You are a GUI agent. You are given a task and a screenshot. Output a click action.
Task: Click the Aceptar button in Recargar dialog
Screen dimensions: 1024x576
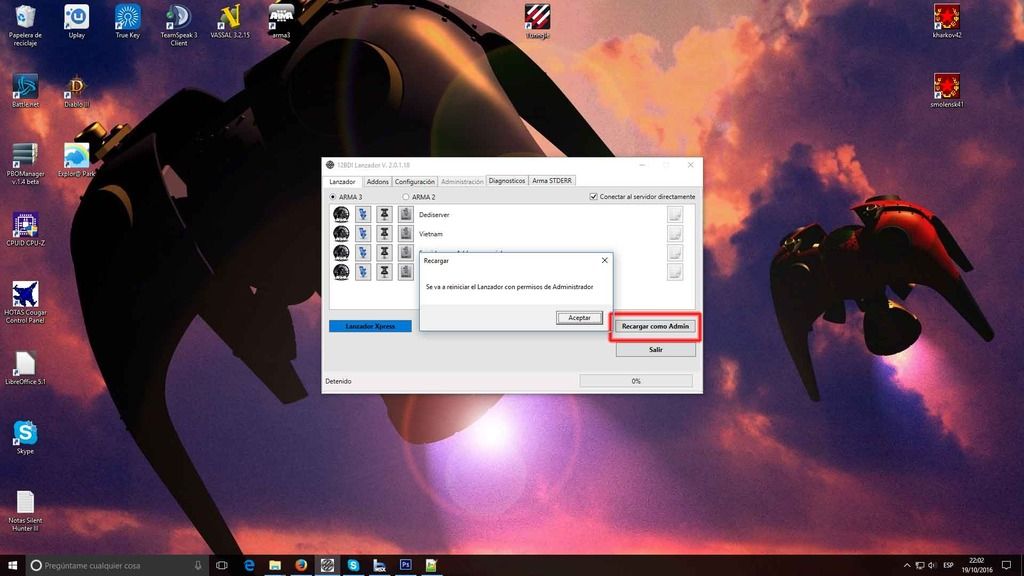579,317
